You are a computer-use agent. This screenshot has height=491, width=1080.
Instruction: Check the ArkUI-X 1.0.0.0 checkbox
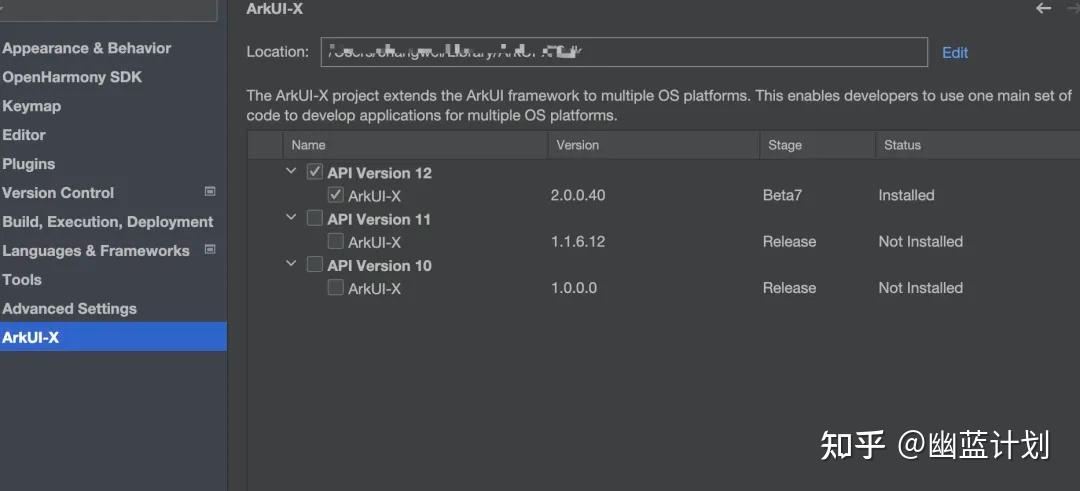[335, 287]
